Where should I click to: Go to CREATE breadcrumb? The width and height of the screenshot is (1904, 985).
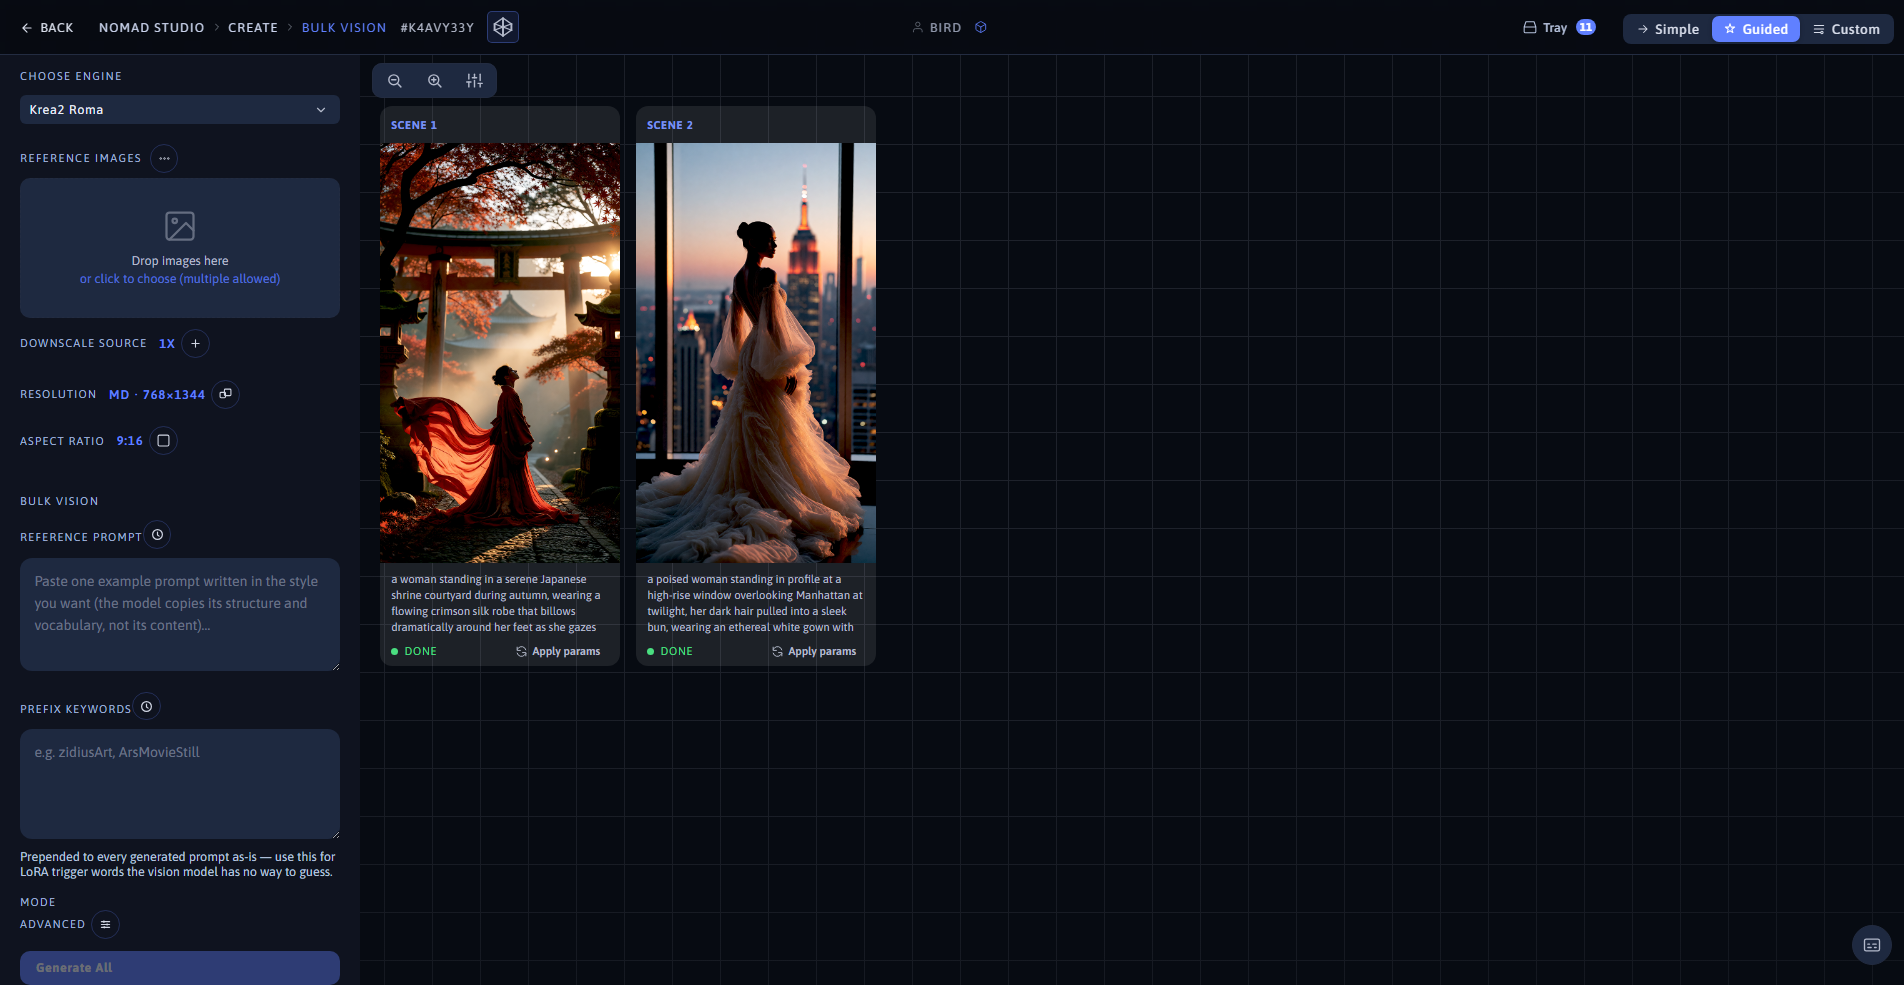coord(253,28)
